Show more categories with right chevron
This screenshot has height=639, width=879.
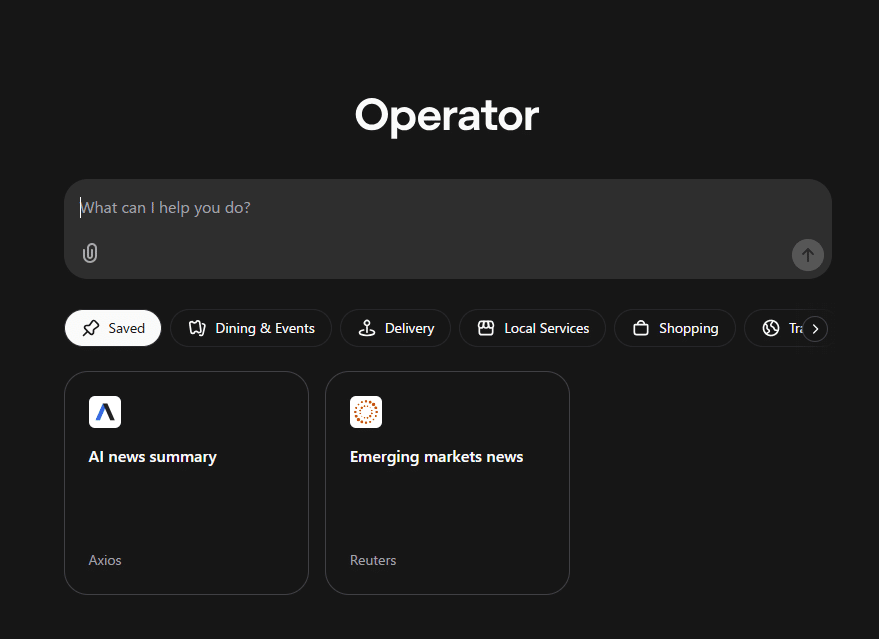click(815, 329)
